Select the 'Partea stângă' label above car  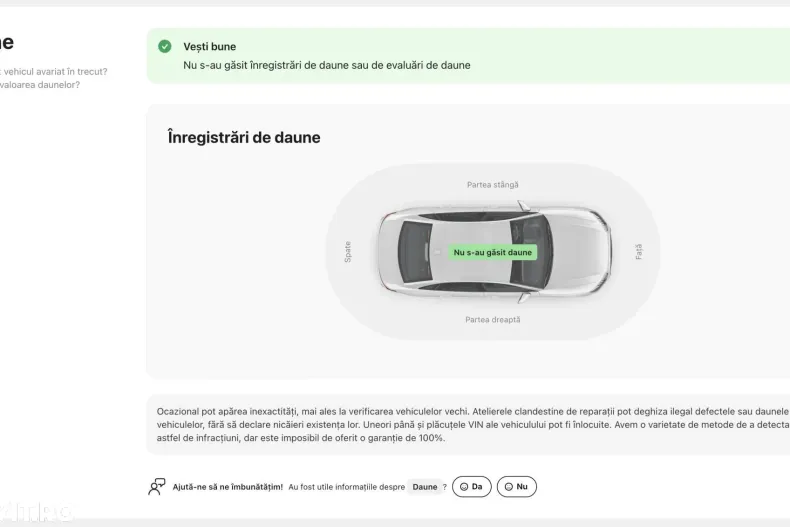click(x=492, y=185)
